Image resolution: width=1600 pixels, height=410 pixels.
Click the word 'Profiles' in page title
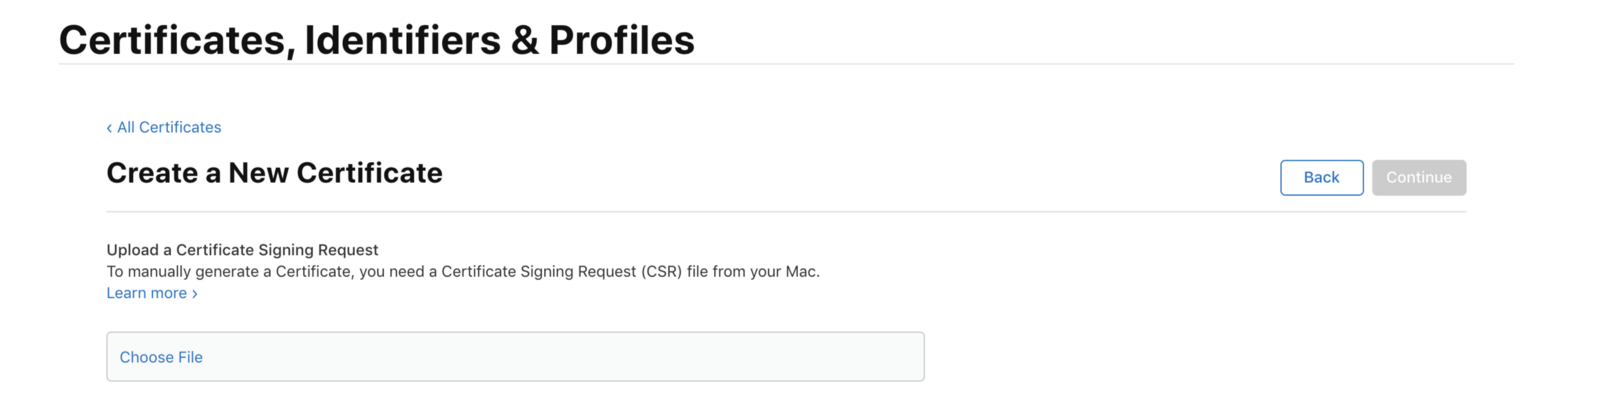pyautogui.click(x=621, y=40)
